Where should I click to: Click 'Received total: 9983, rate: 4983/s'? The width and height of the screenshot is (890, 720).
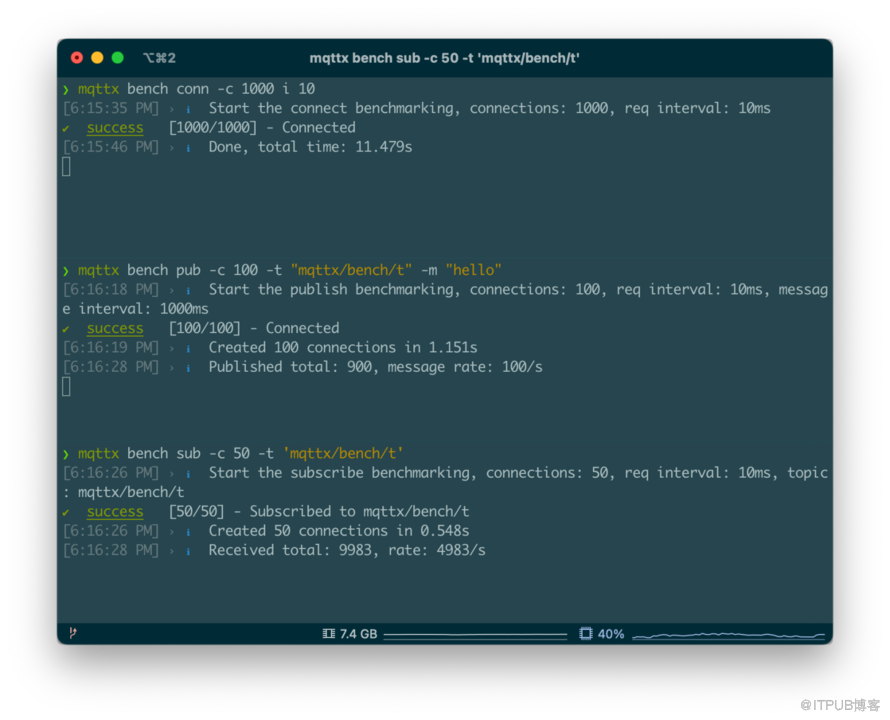point(347,550)
